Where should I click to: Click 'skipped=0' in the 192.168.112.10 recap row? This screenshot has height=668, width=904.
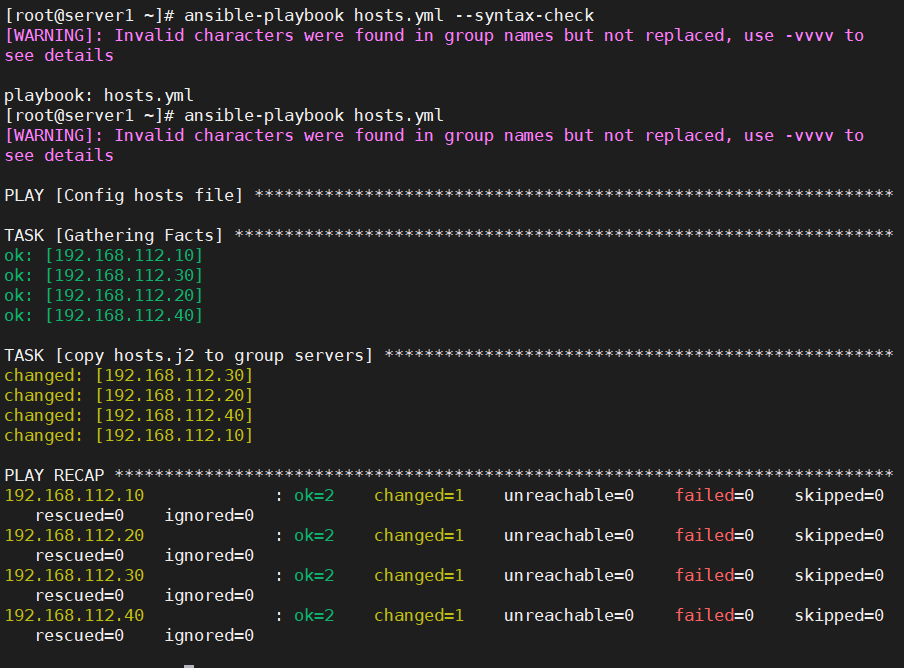coord(839,496)
